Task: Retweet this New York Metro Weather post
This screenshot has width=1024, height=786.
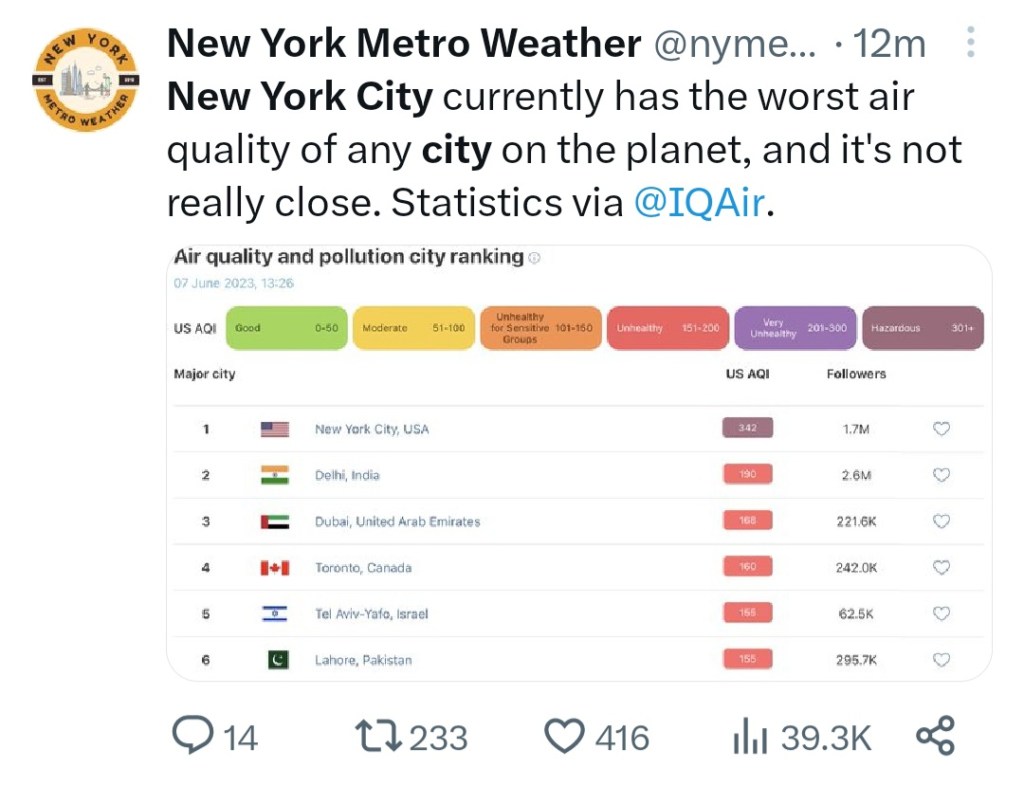Action: coord(380,738)
